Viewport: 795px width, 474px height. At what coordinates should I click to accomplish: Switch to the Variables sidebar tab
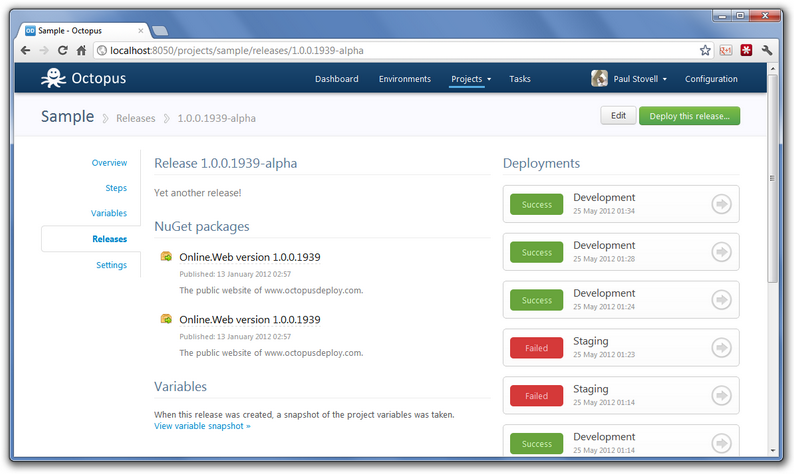109,213
